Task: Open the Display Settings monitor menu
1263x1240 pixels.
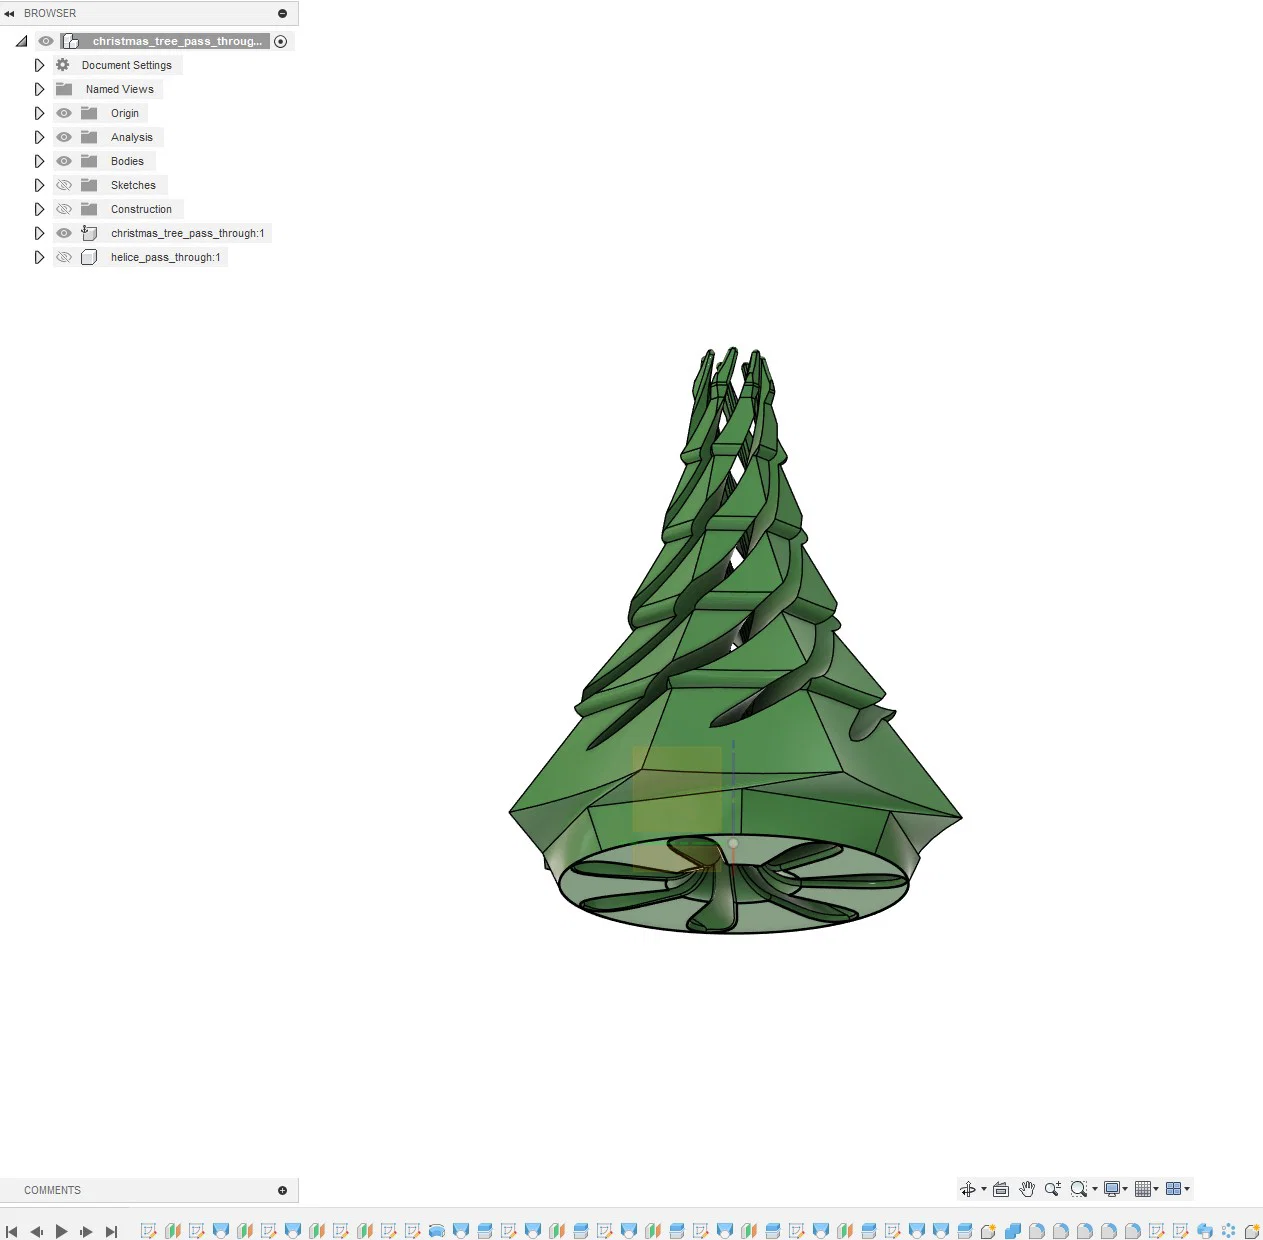Action: coord(1112,1189)
